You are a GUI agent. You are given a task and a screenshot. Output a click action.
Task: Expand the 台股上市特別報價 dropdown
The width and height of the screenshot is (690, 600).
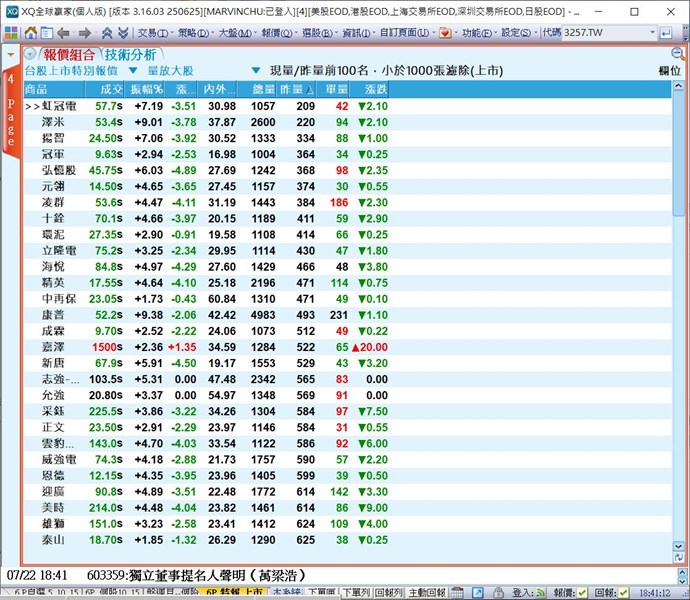pos(133,71)
